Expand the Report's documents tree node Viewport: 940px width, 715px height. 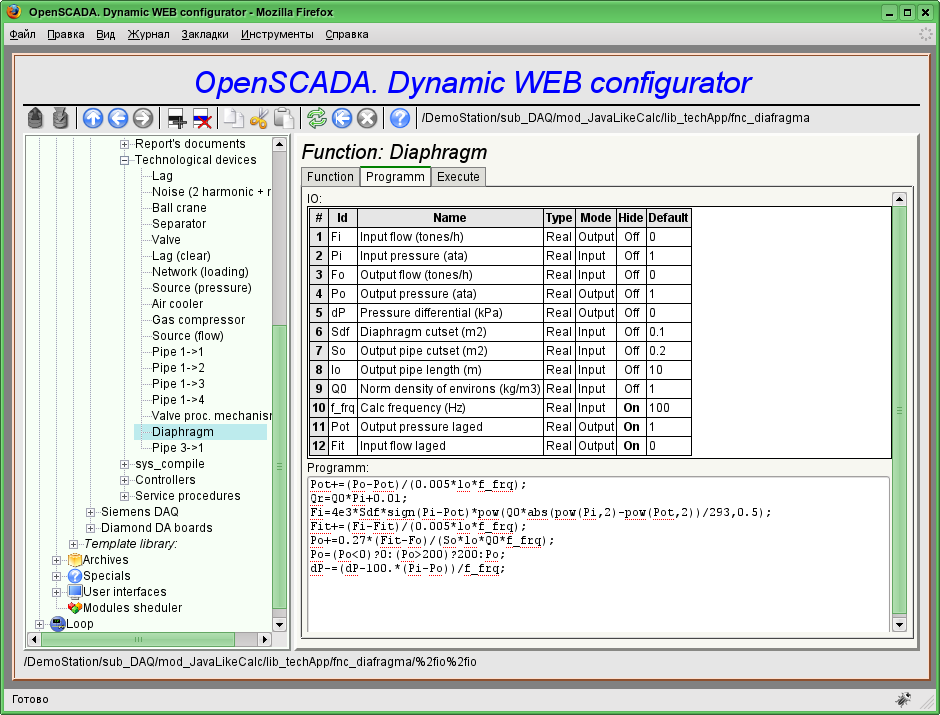pyautogui.click(x=124, y=144)
